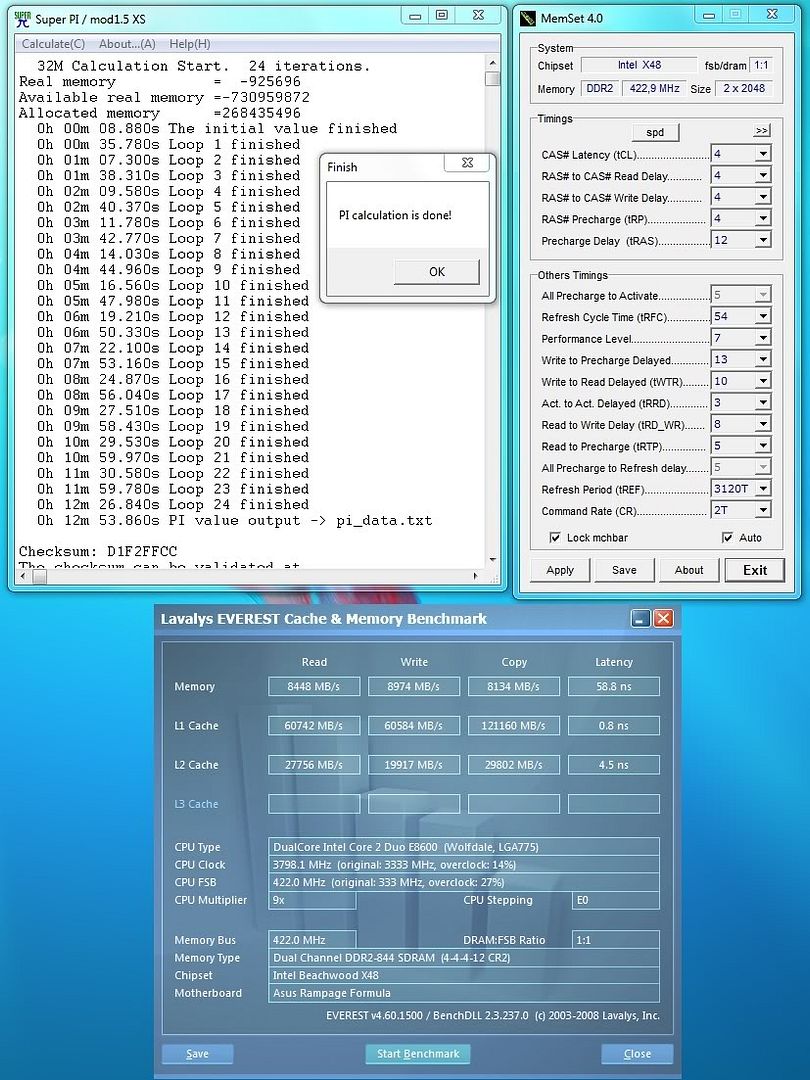Open the Calculate menu in Super PI
Screen dimensions: 810x1080
click(53, 44)
